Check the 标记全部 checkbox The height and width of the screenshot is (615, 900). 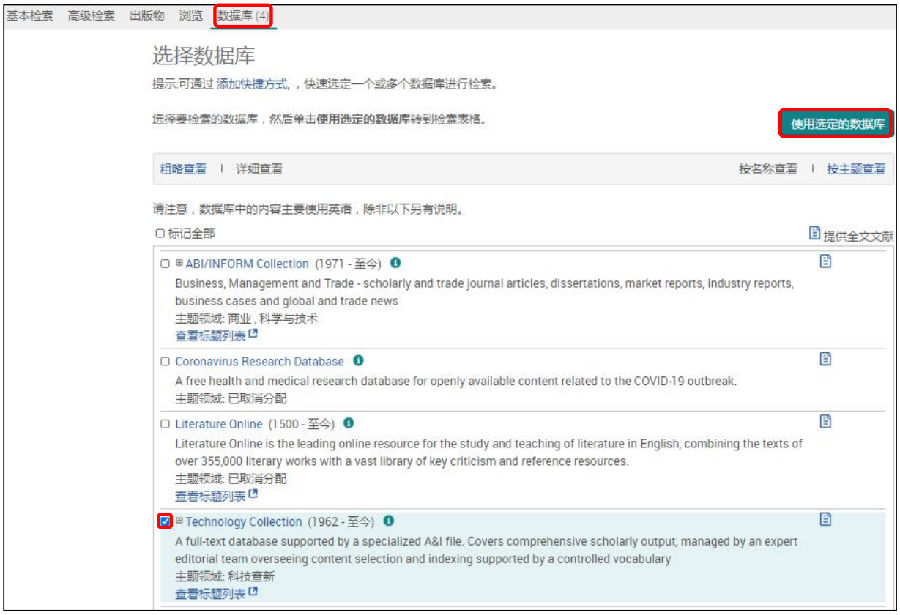(160, 234)
